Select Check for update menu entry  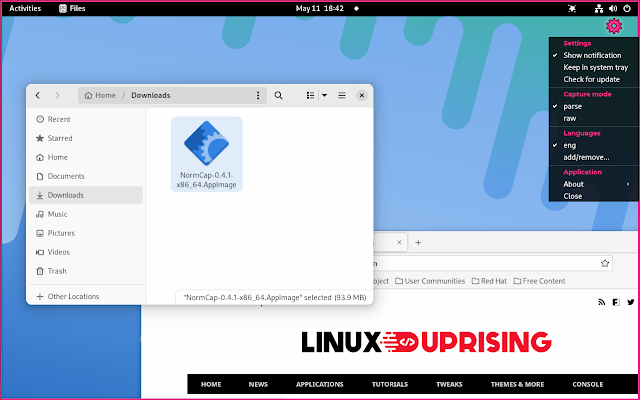pos(591,79)
